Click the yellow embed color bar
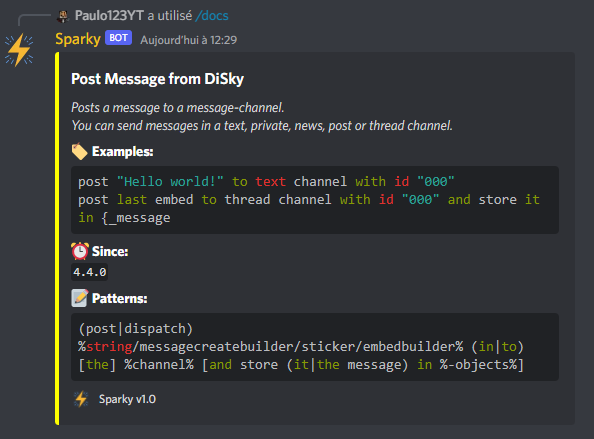 [57, 238]
